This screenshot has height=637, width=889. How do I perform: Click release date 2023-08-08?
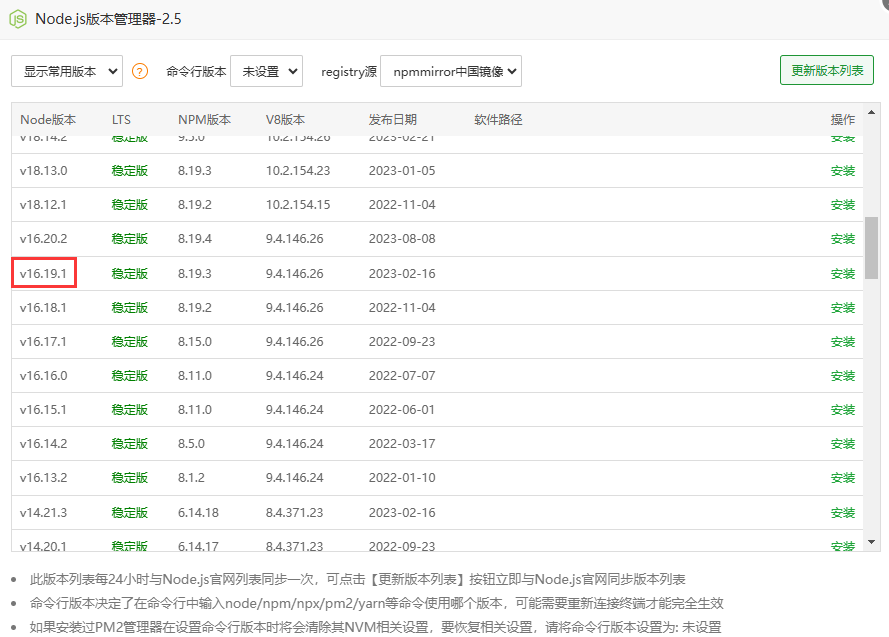pyautogui.click(x=402, y=239)
